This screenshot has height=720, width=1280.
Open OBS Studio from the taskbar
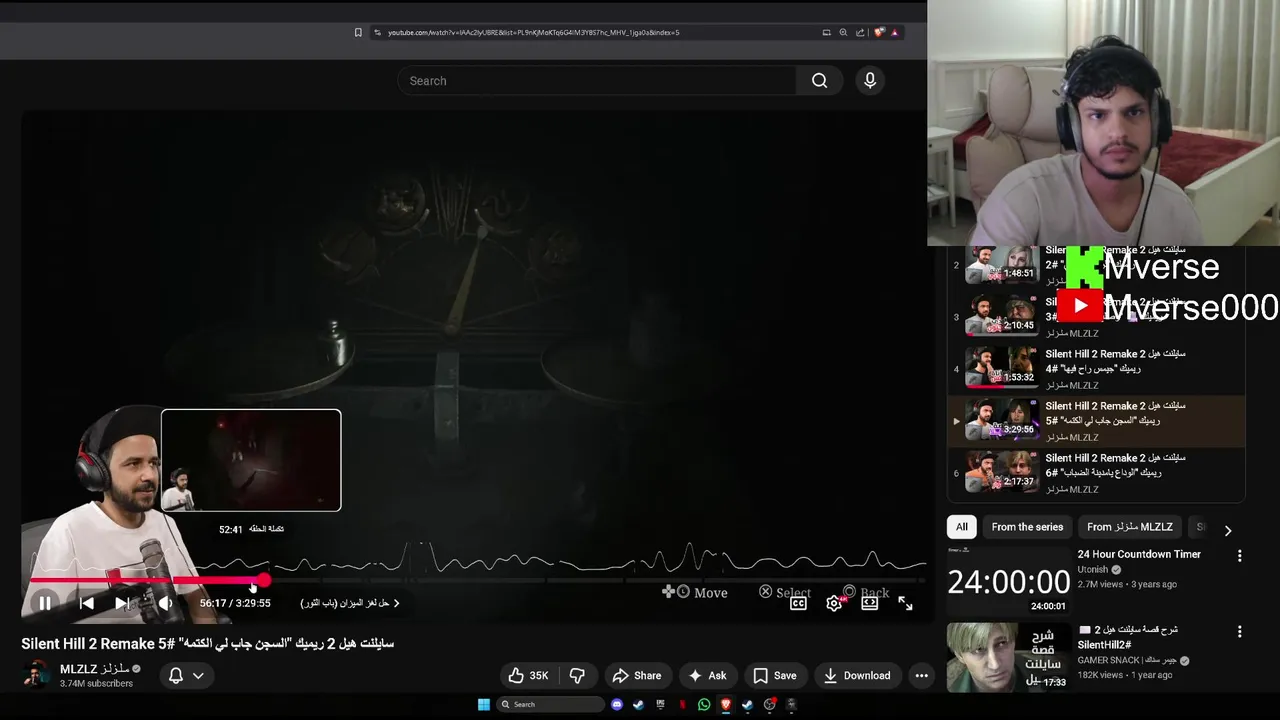[770, 704]
